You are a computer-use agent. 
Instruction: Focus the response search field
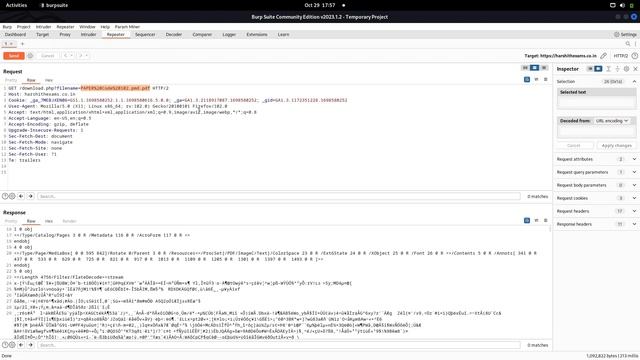[279, 345]
